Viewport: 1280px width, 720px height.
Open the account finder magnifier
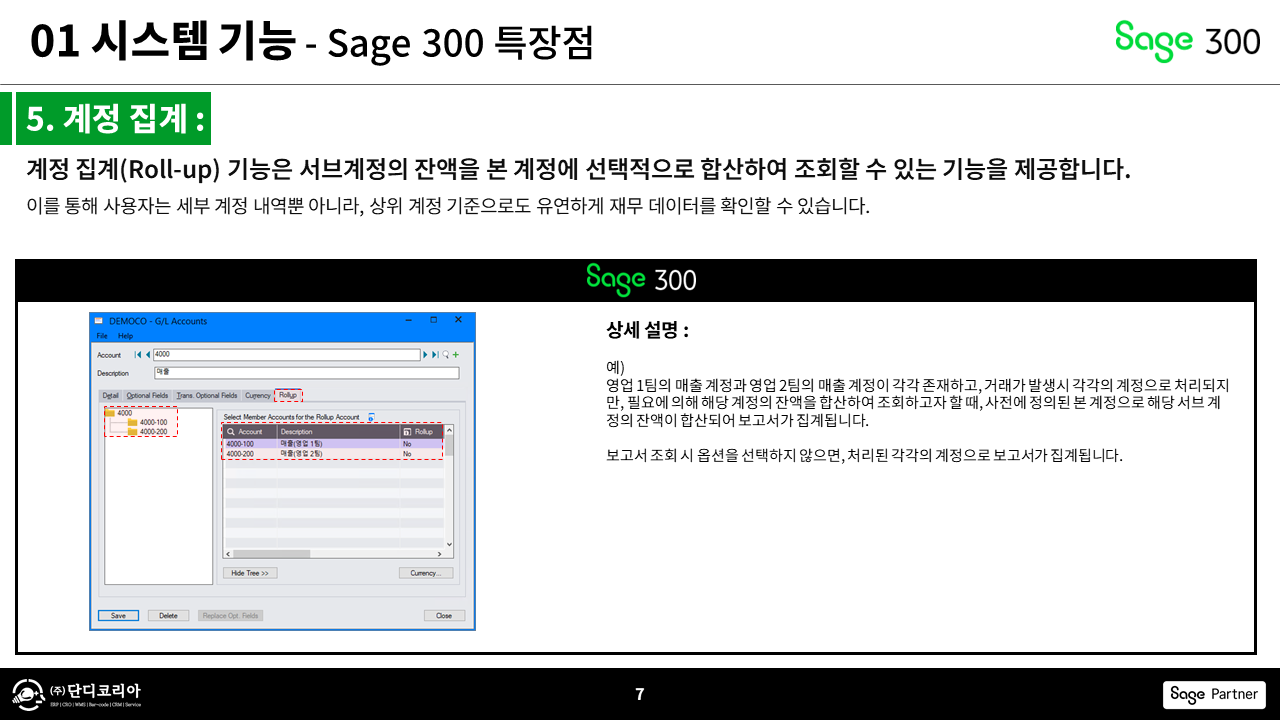[x=446, y=354]
